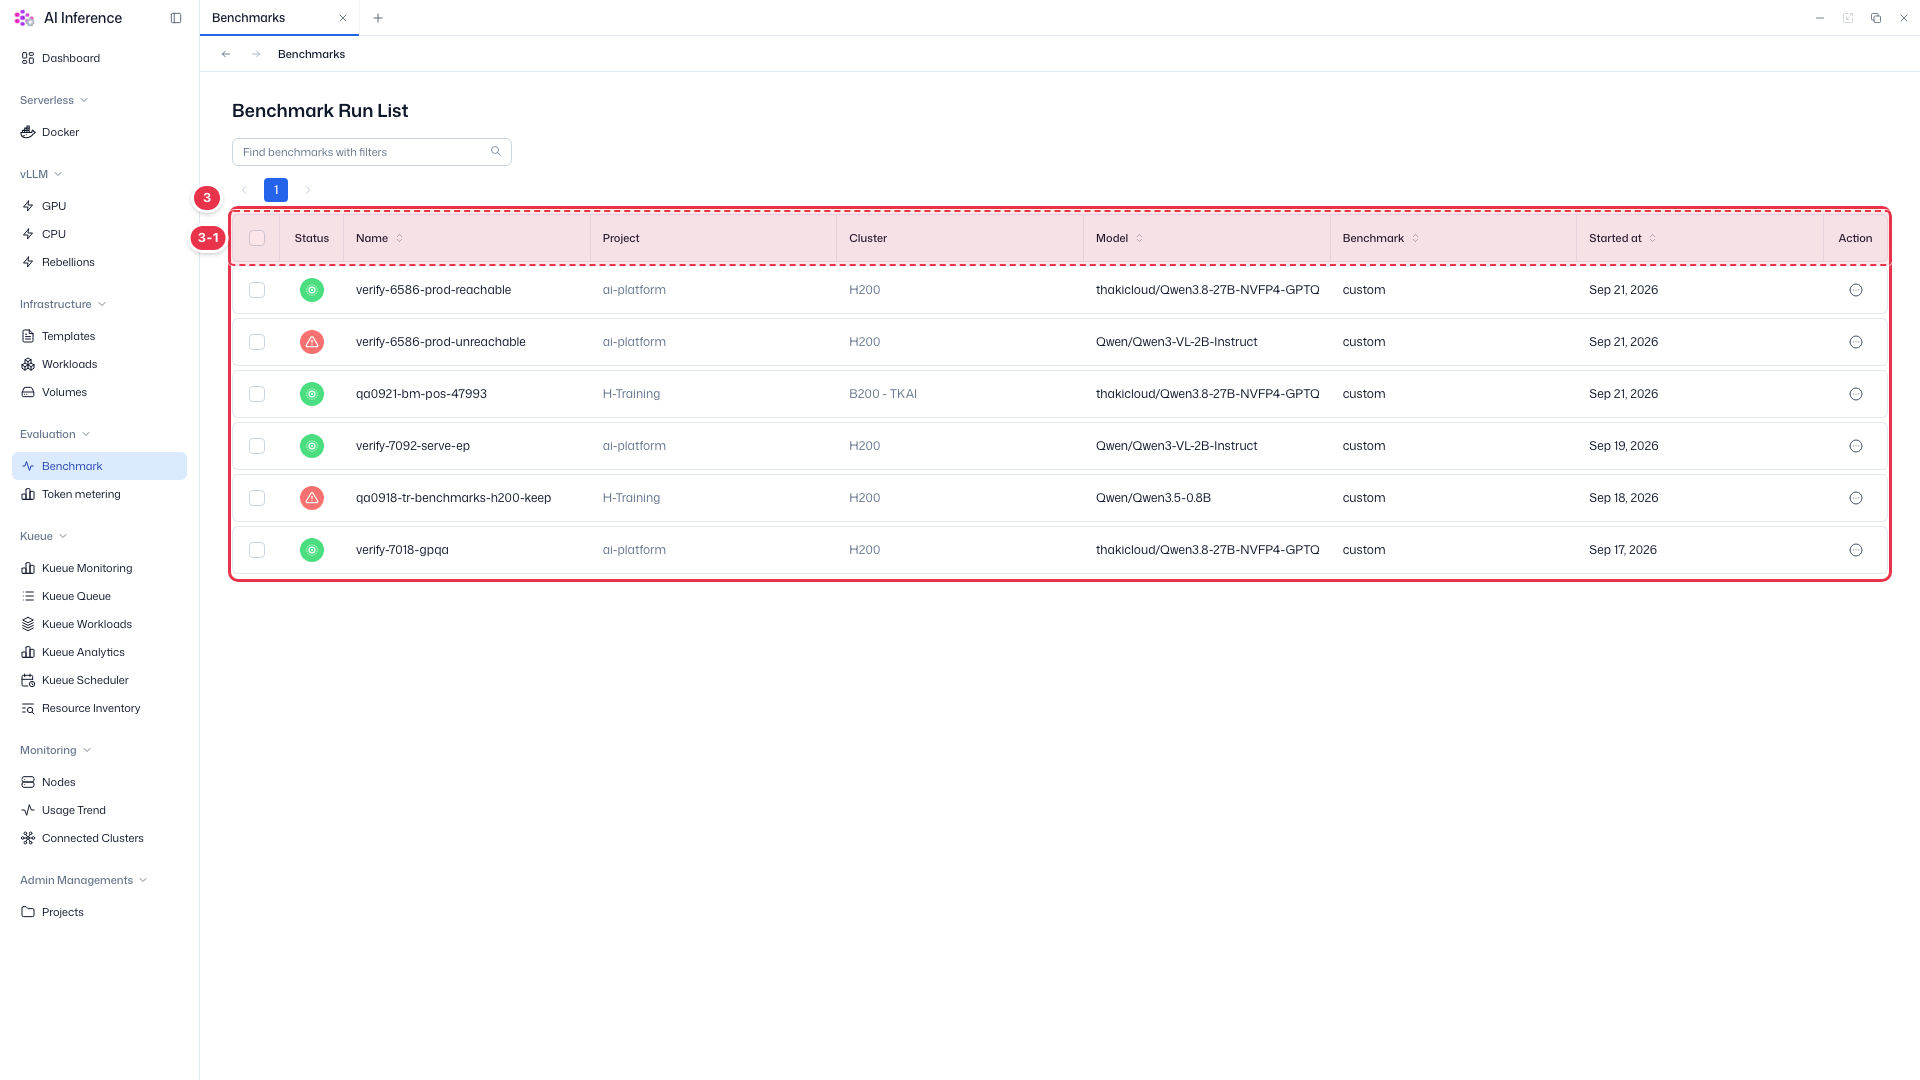Toggle the sidebar collapse icon

pyautogui.click(x=176, y=18)
